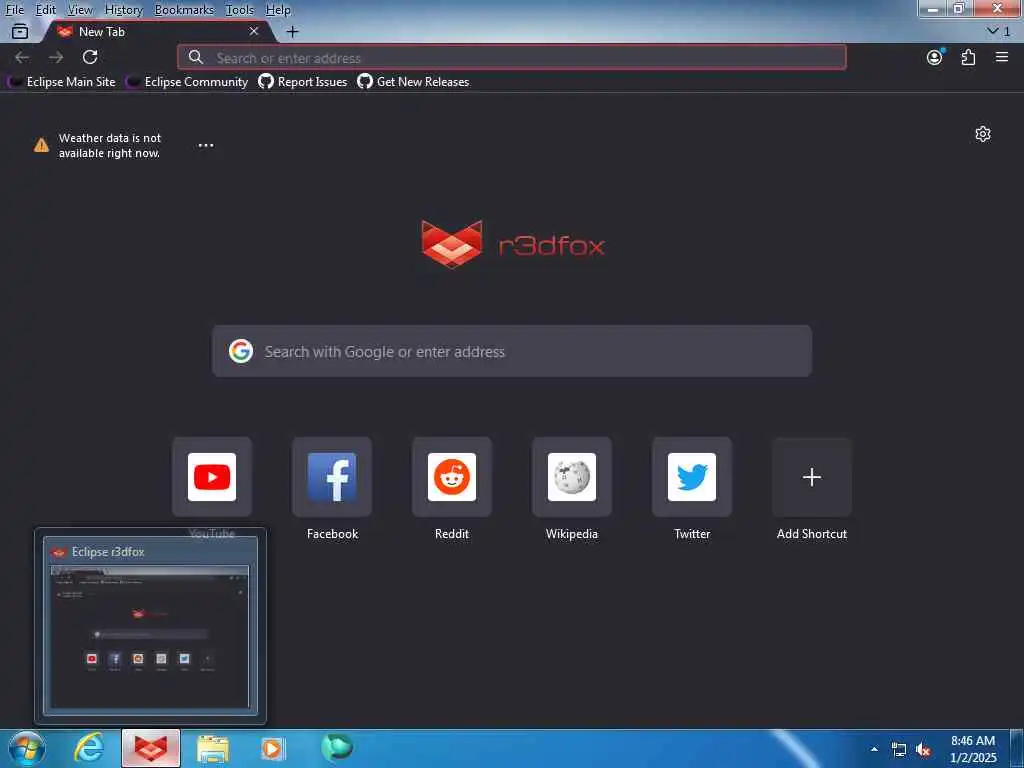The height and width of the screenshot is (768, 1024).
Task: Click the green bird app taskbar icon
Action: point(337,747)
